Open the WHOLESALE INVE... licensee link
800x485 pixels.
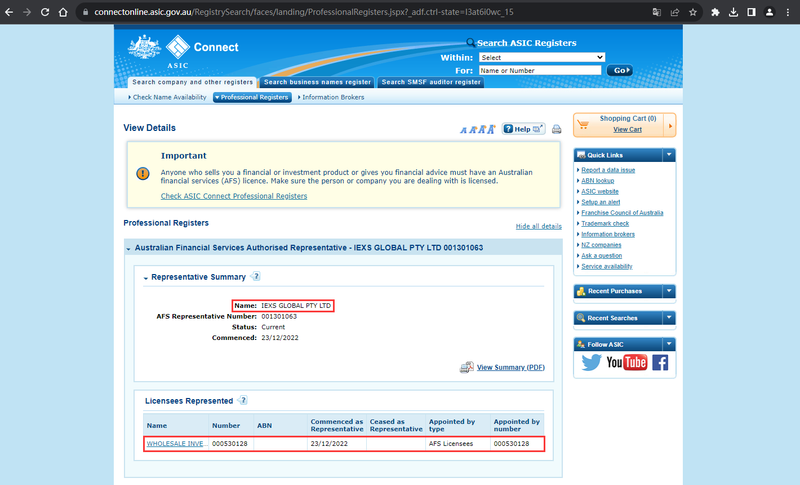pos(177,444)
